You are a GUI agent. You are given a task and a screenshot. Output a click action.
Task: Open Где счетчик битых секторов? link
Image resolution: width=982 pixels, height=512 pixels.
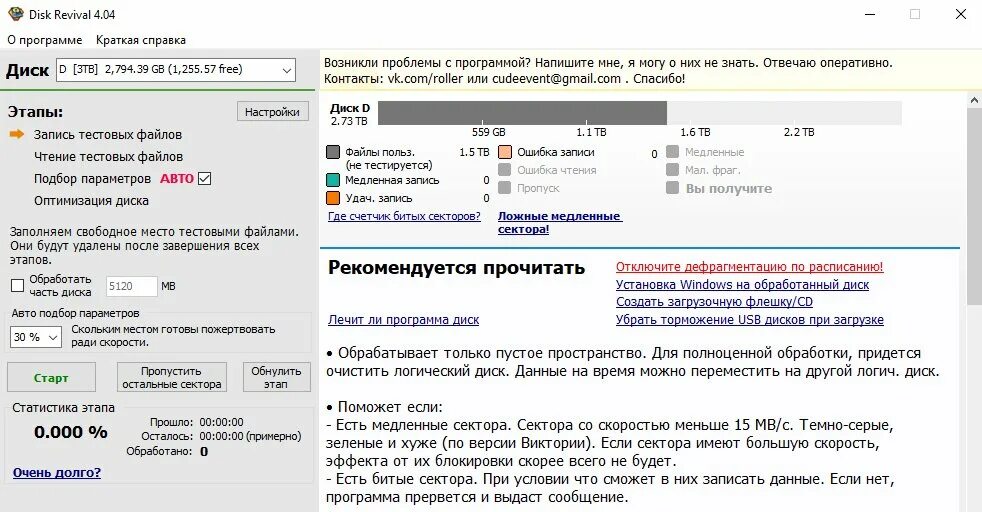404,216
